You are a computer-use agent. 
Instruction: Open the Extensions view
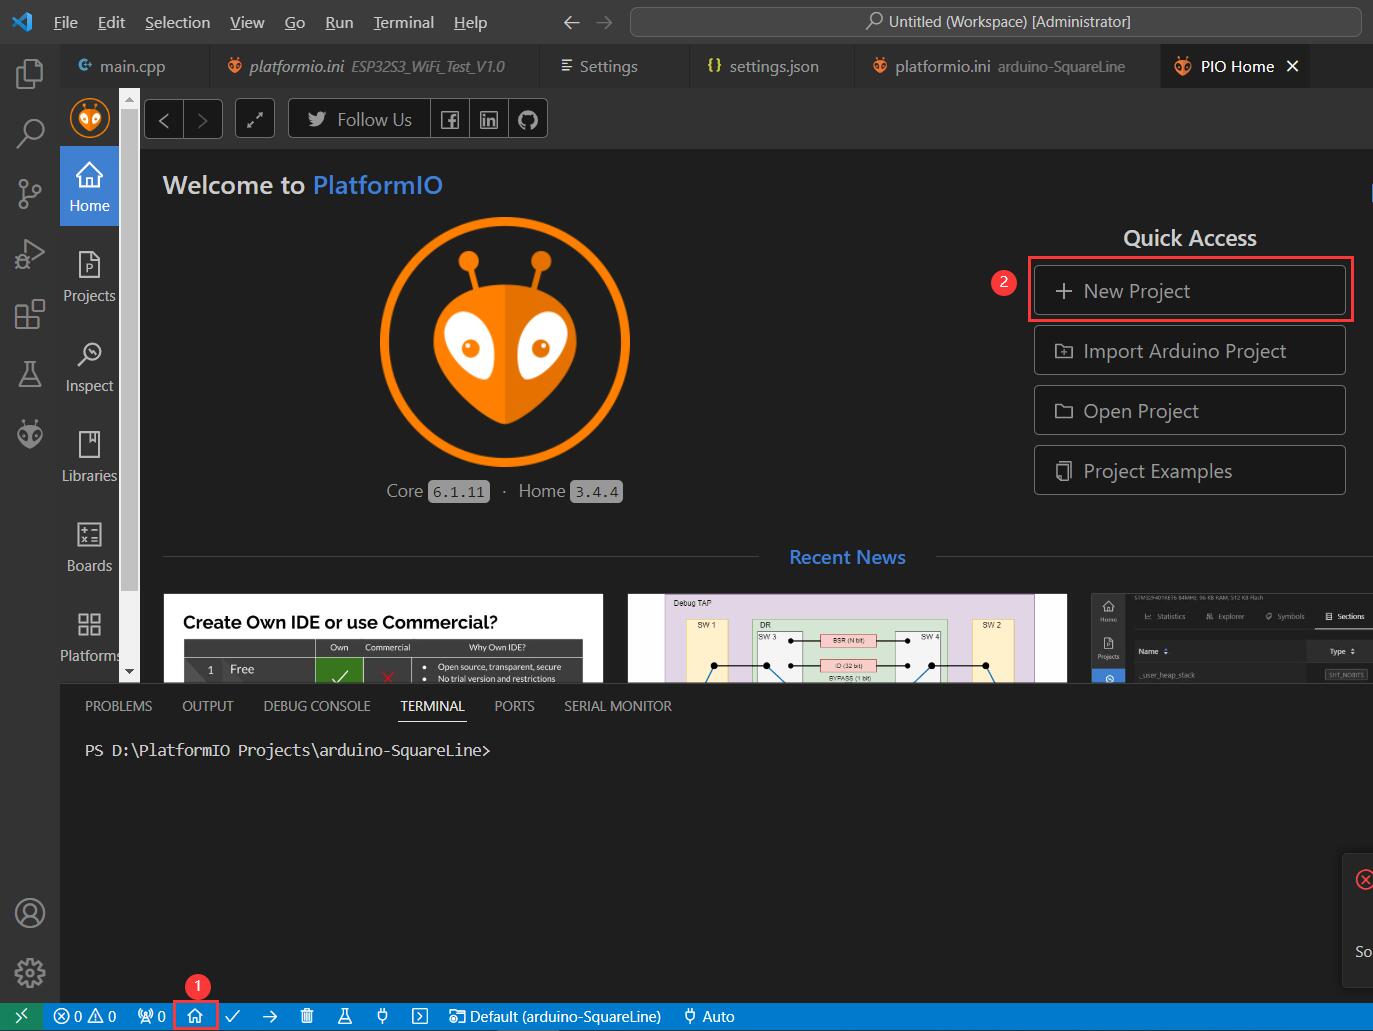(x=30, y=314)
